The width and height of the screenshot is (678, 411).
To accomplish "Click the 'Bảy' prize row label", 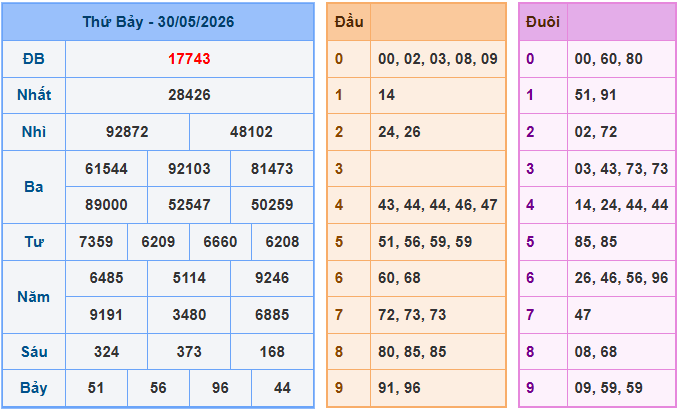I will click(x=34, y=388).
